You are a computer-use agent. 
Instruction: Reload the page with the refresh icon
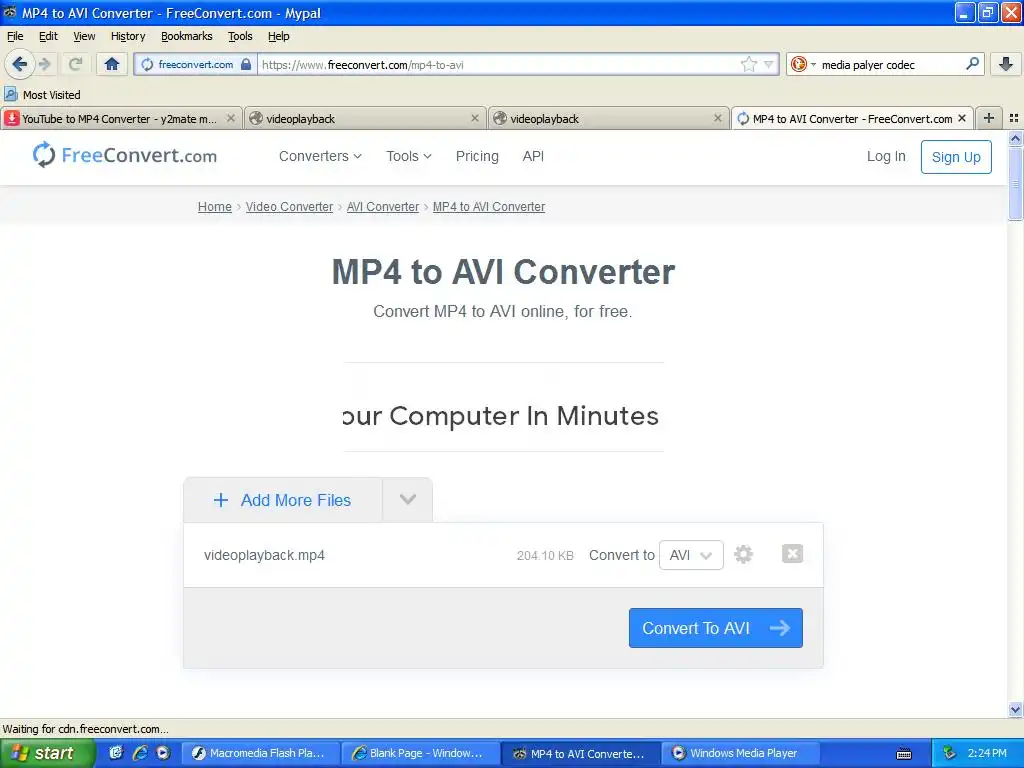point(75,64)
